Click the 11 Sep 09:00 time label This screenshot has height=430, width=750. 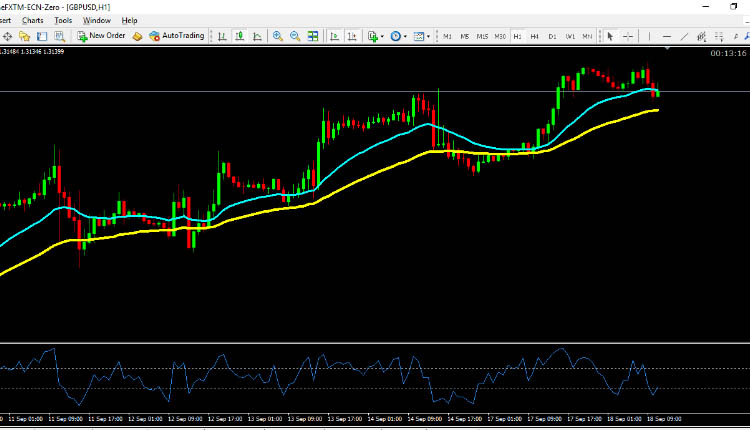(66, 419)
